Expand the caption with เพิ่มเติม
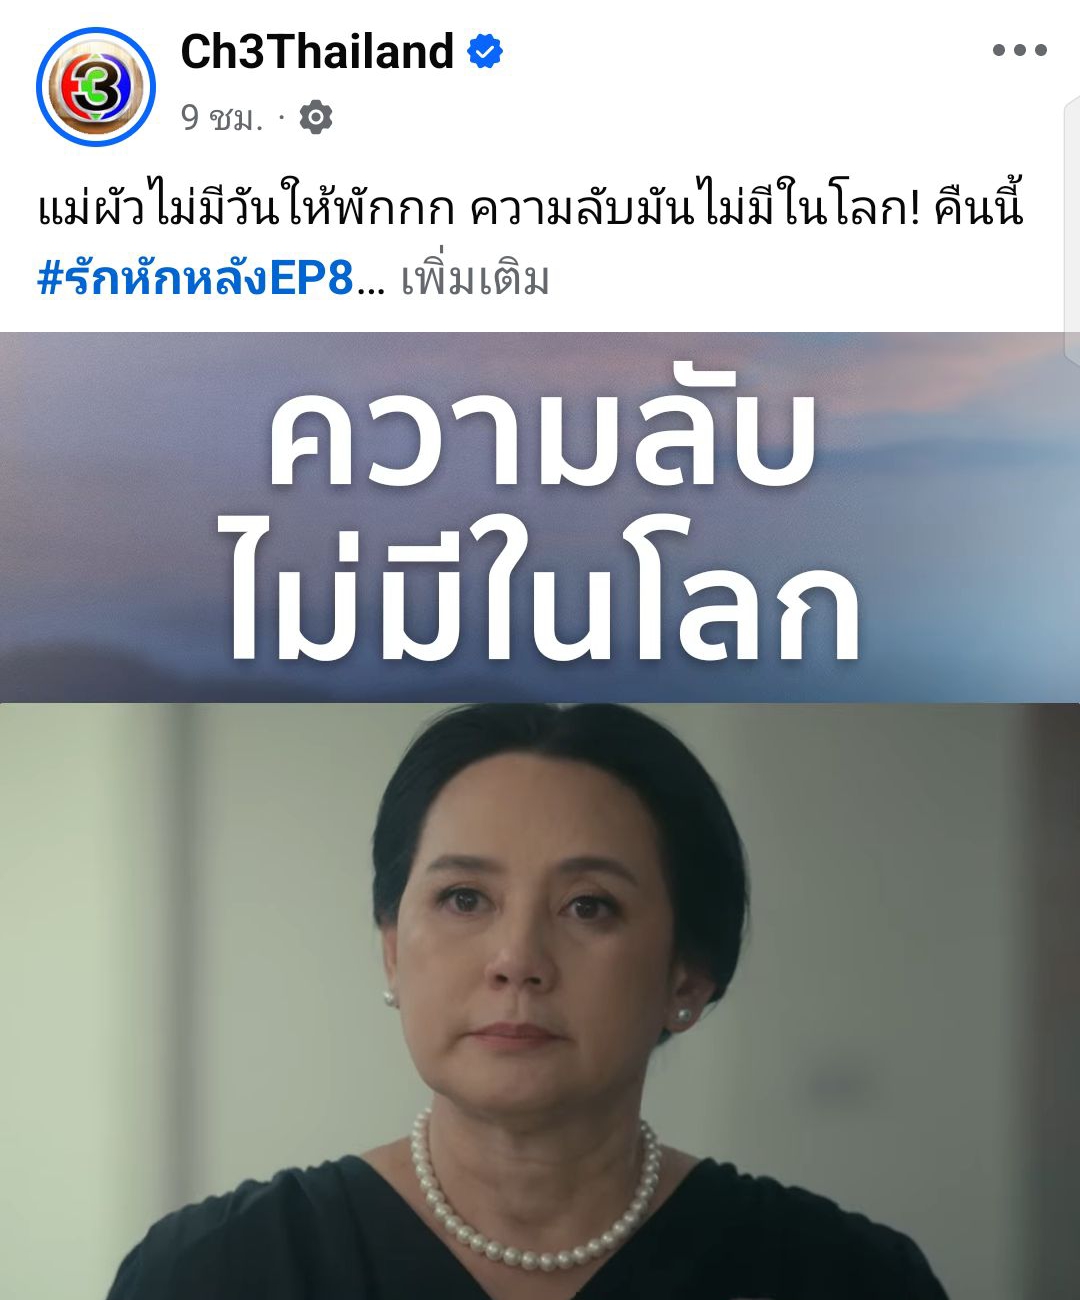This screenshot has height=1300, width=1080. 475,280
